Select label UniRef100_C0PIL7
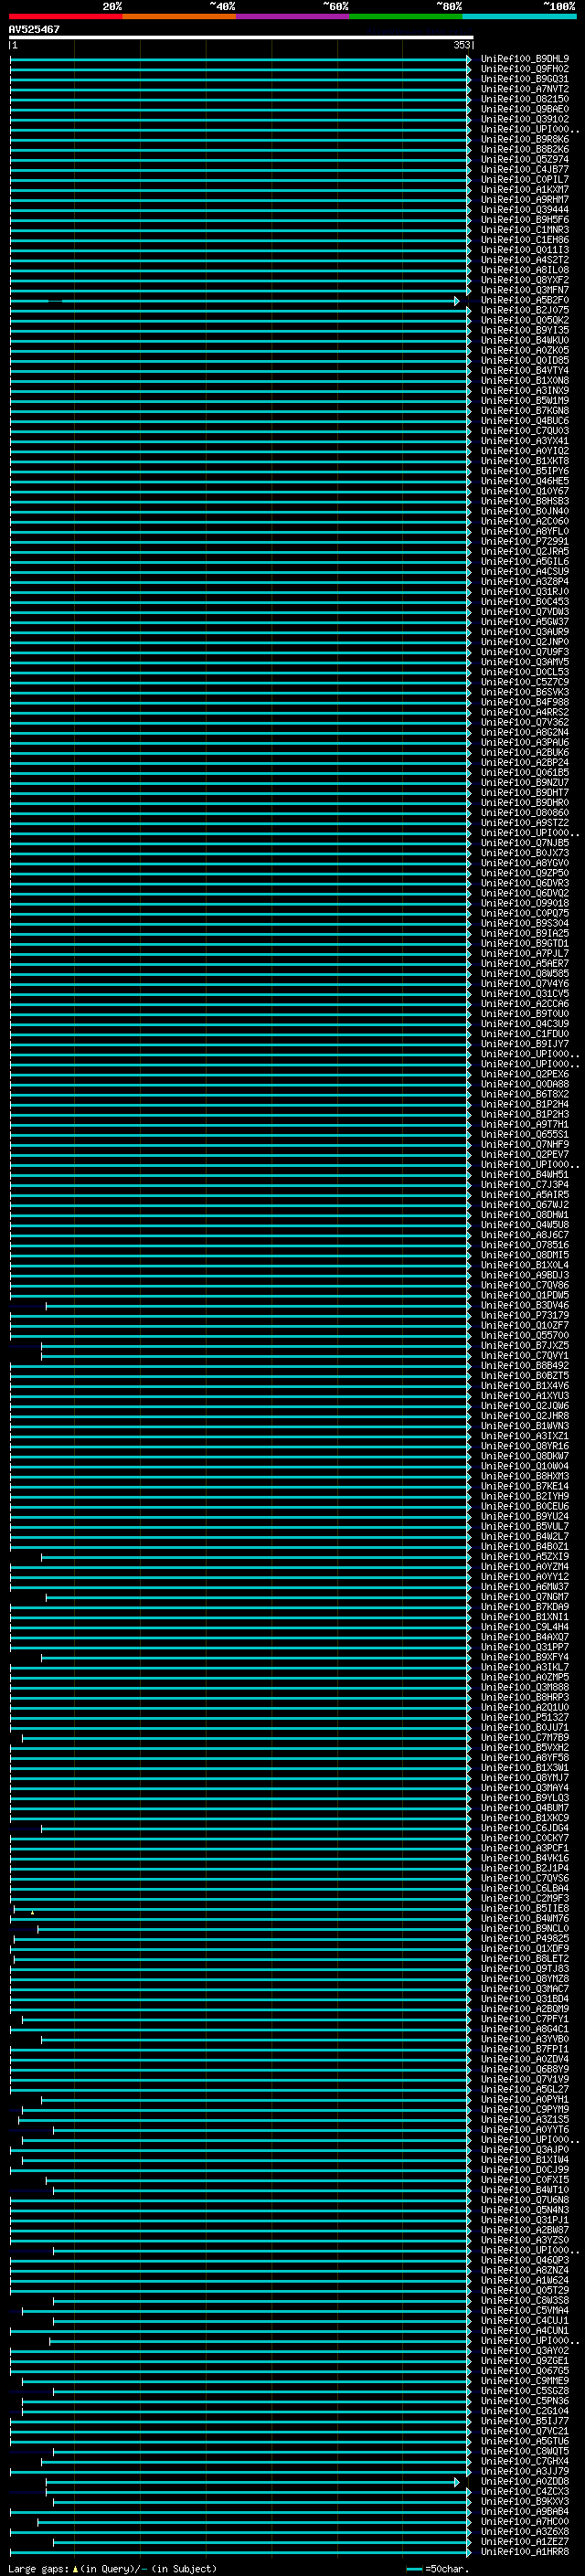The image size is (585, 2576). click(525, 179)
